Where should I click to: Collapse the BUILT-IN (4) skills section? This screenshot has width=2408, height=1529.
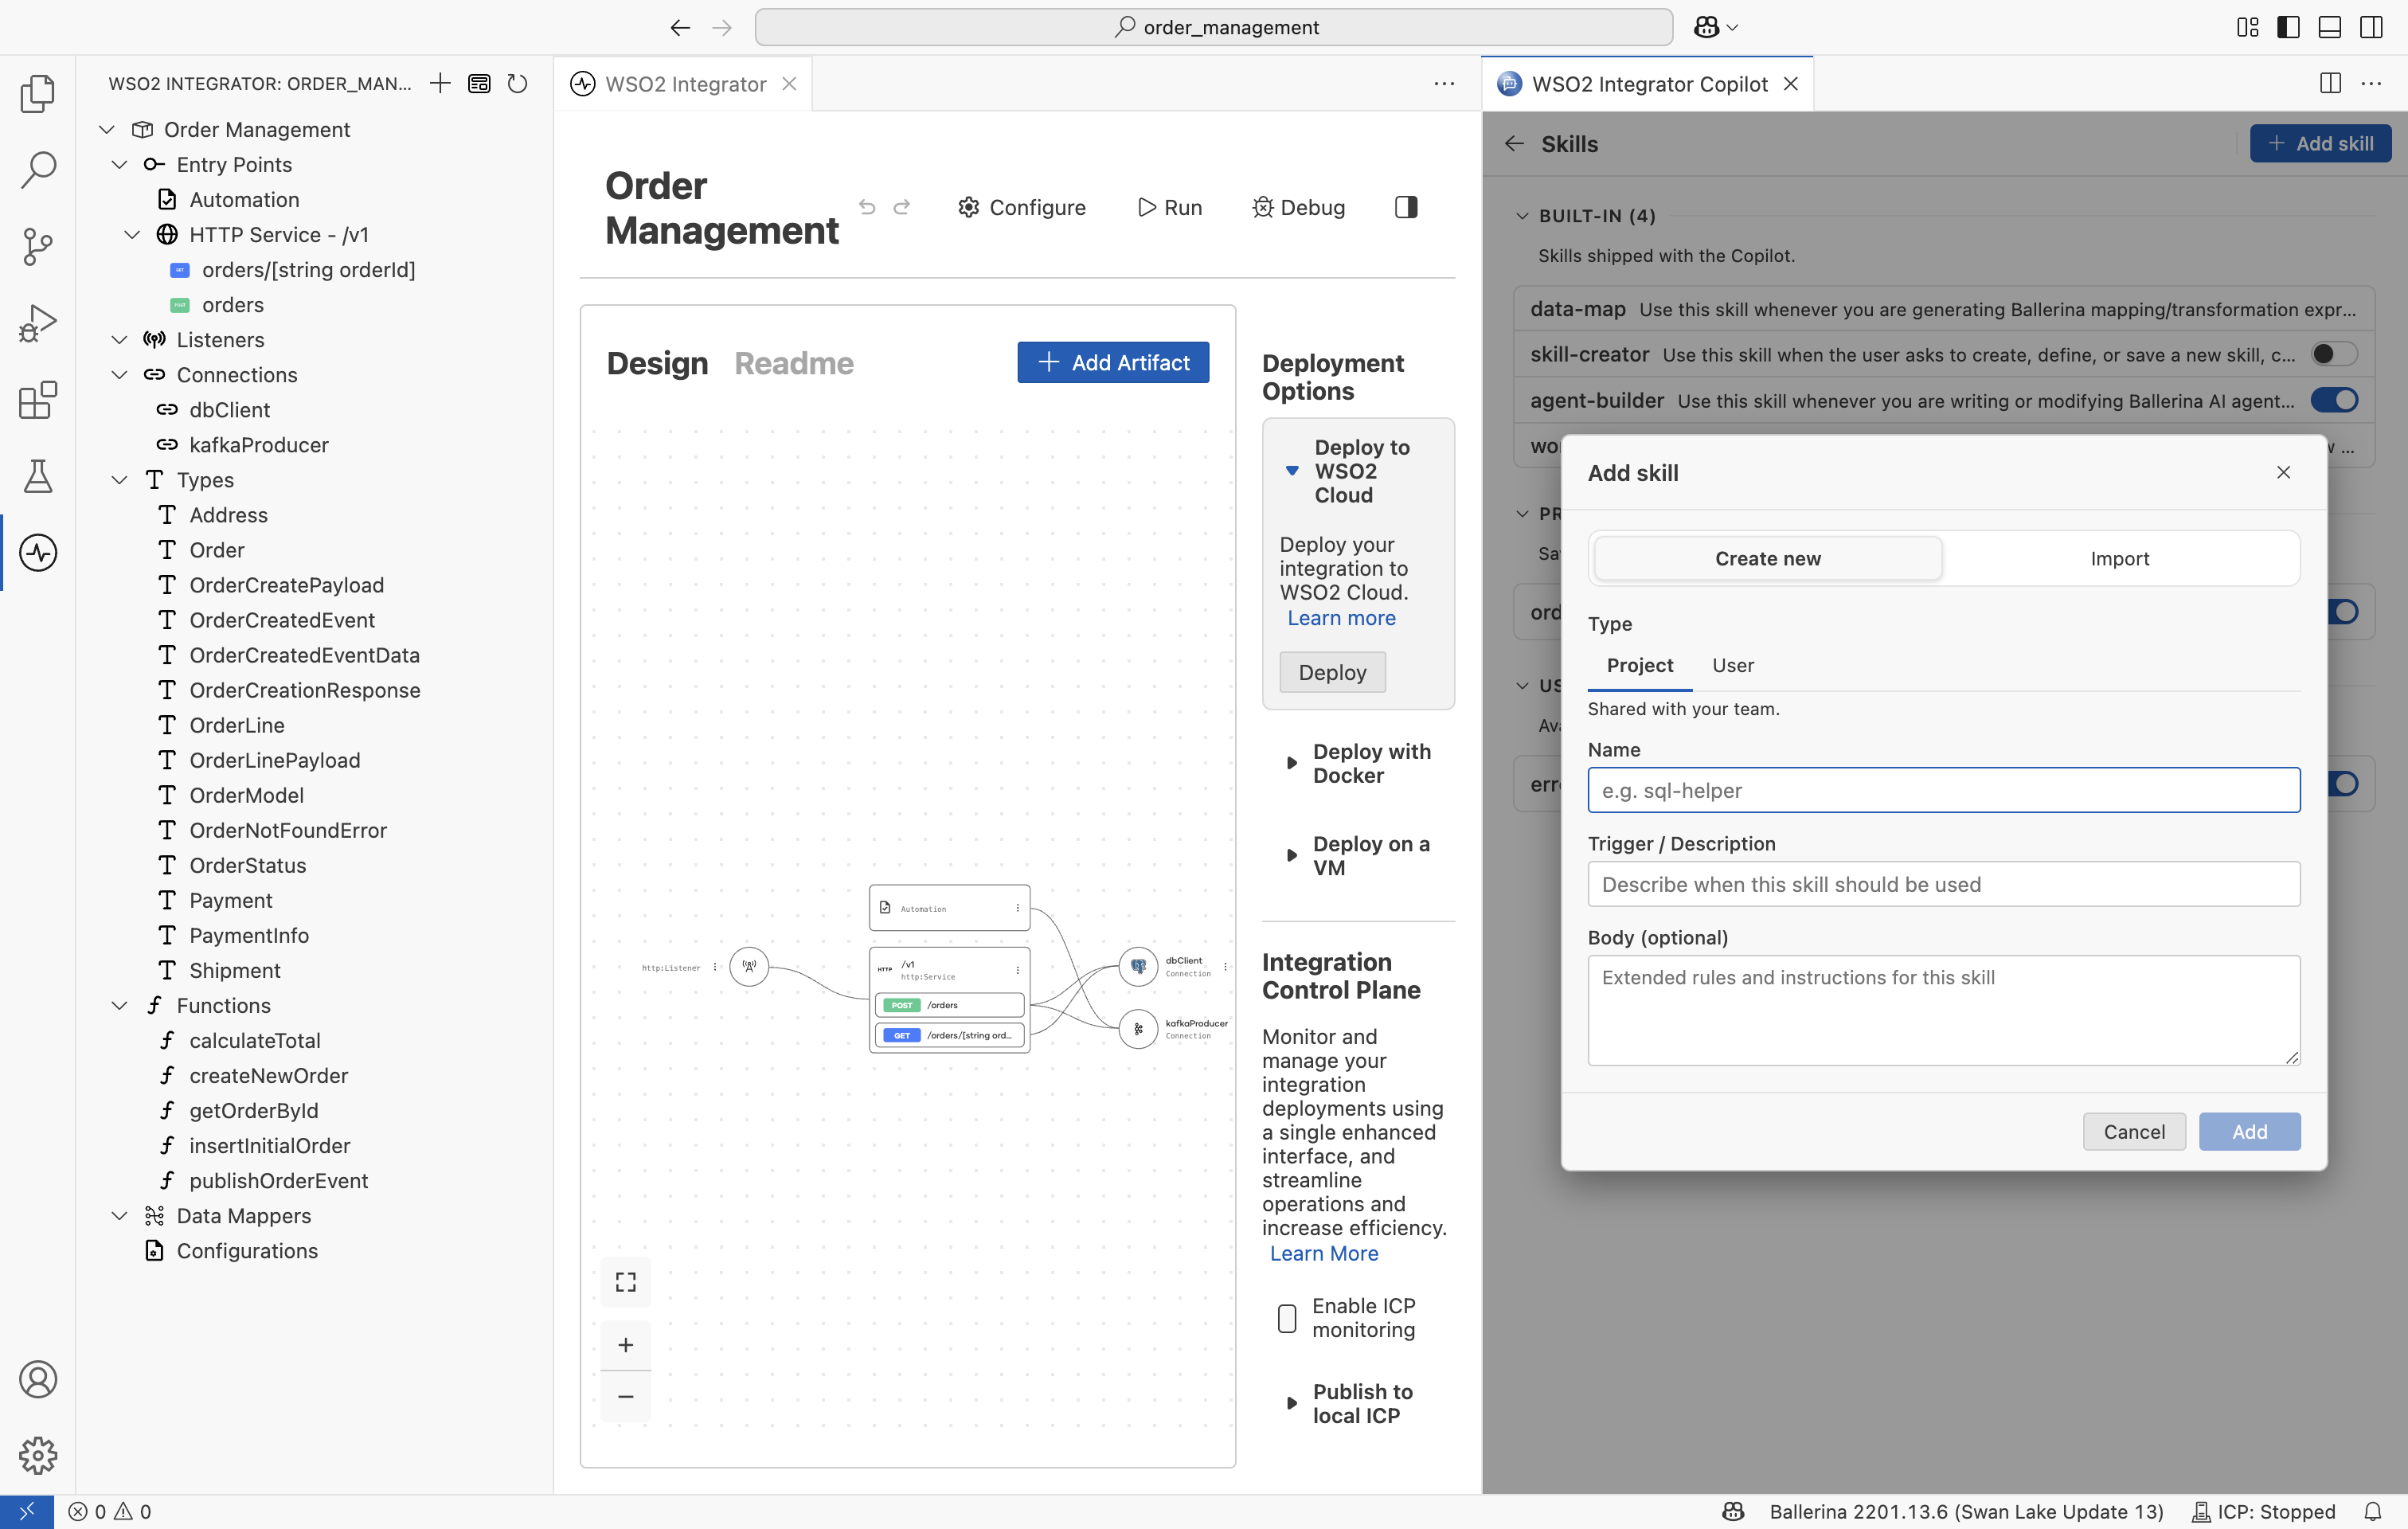[1522, 215]
